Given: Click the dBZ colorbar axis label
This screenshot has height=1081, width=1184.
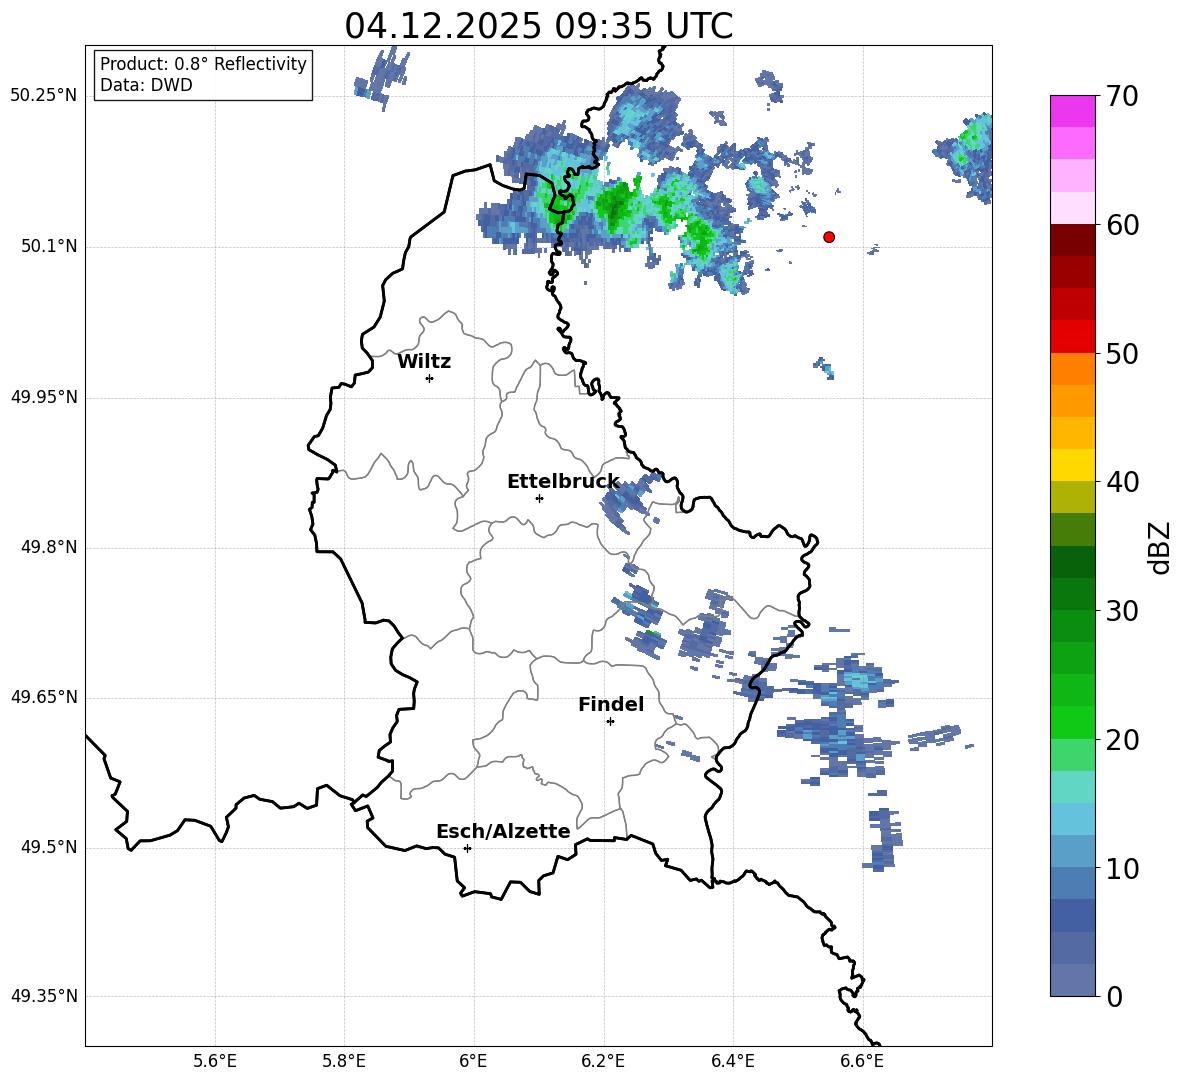Looking at the screenshot, I should [1158, 547].
